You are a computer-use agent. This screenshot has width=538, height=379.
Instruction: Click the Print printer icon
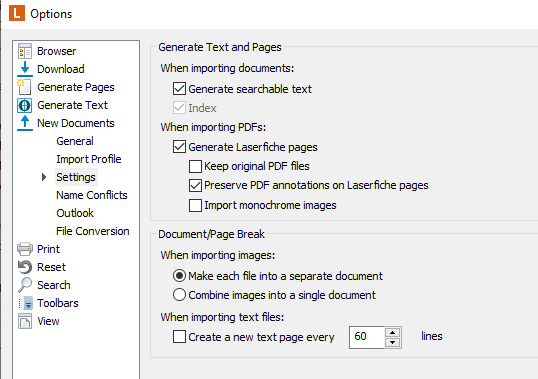[25, 249]
